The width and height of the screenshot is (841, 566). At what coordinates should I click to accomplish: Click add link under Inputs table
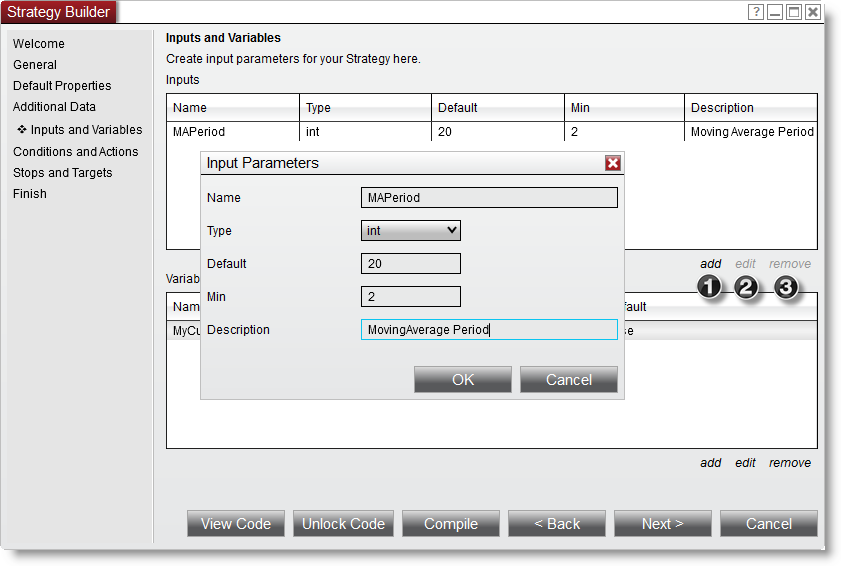[710, 264]
